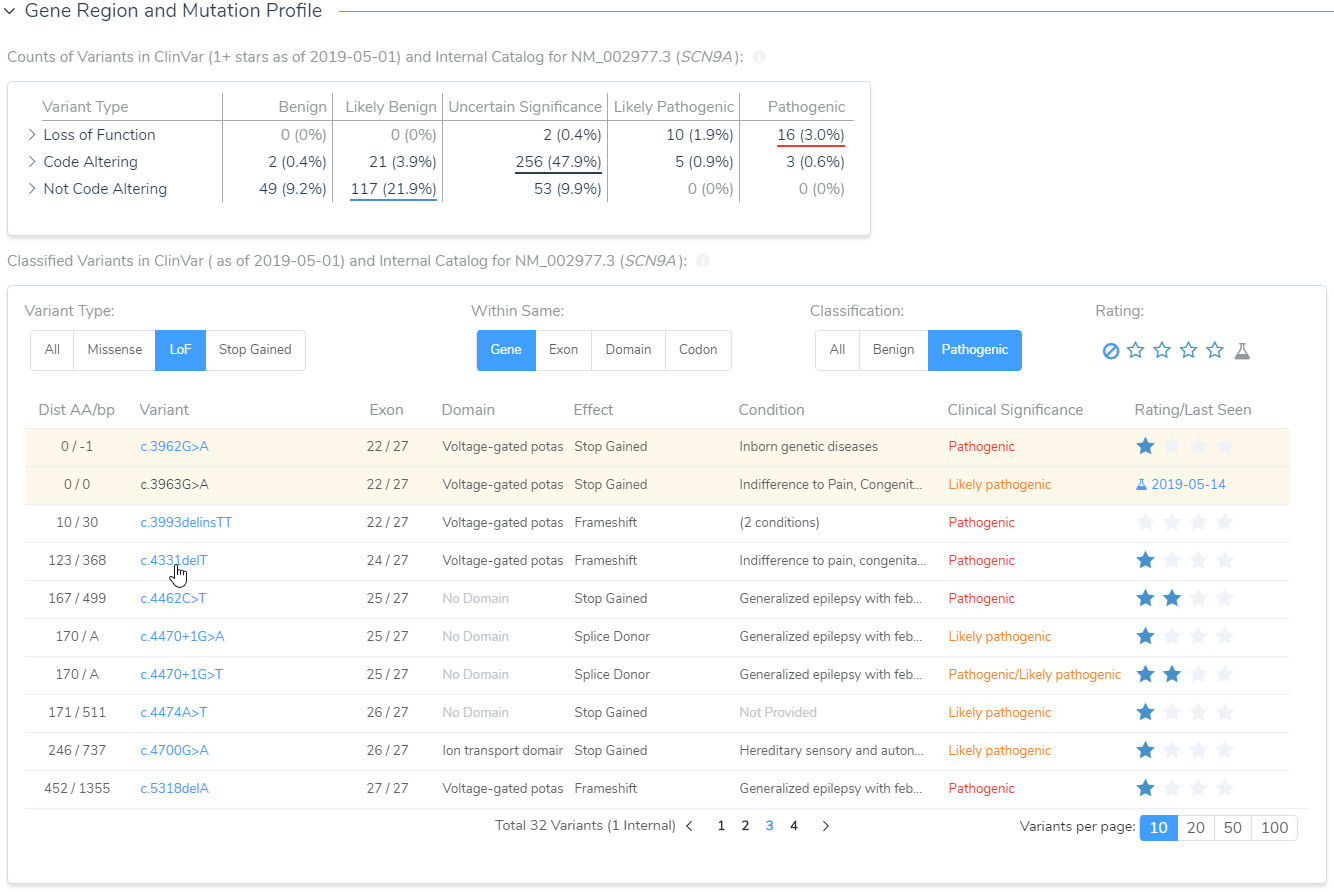
Task: Open variant c.4331delT link
Action: coord(174,561)
